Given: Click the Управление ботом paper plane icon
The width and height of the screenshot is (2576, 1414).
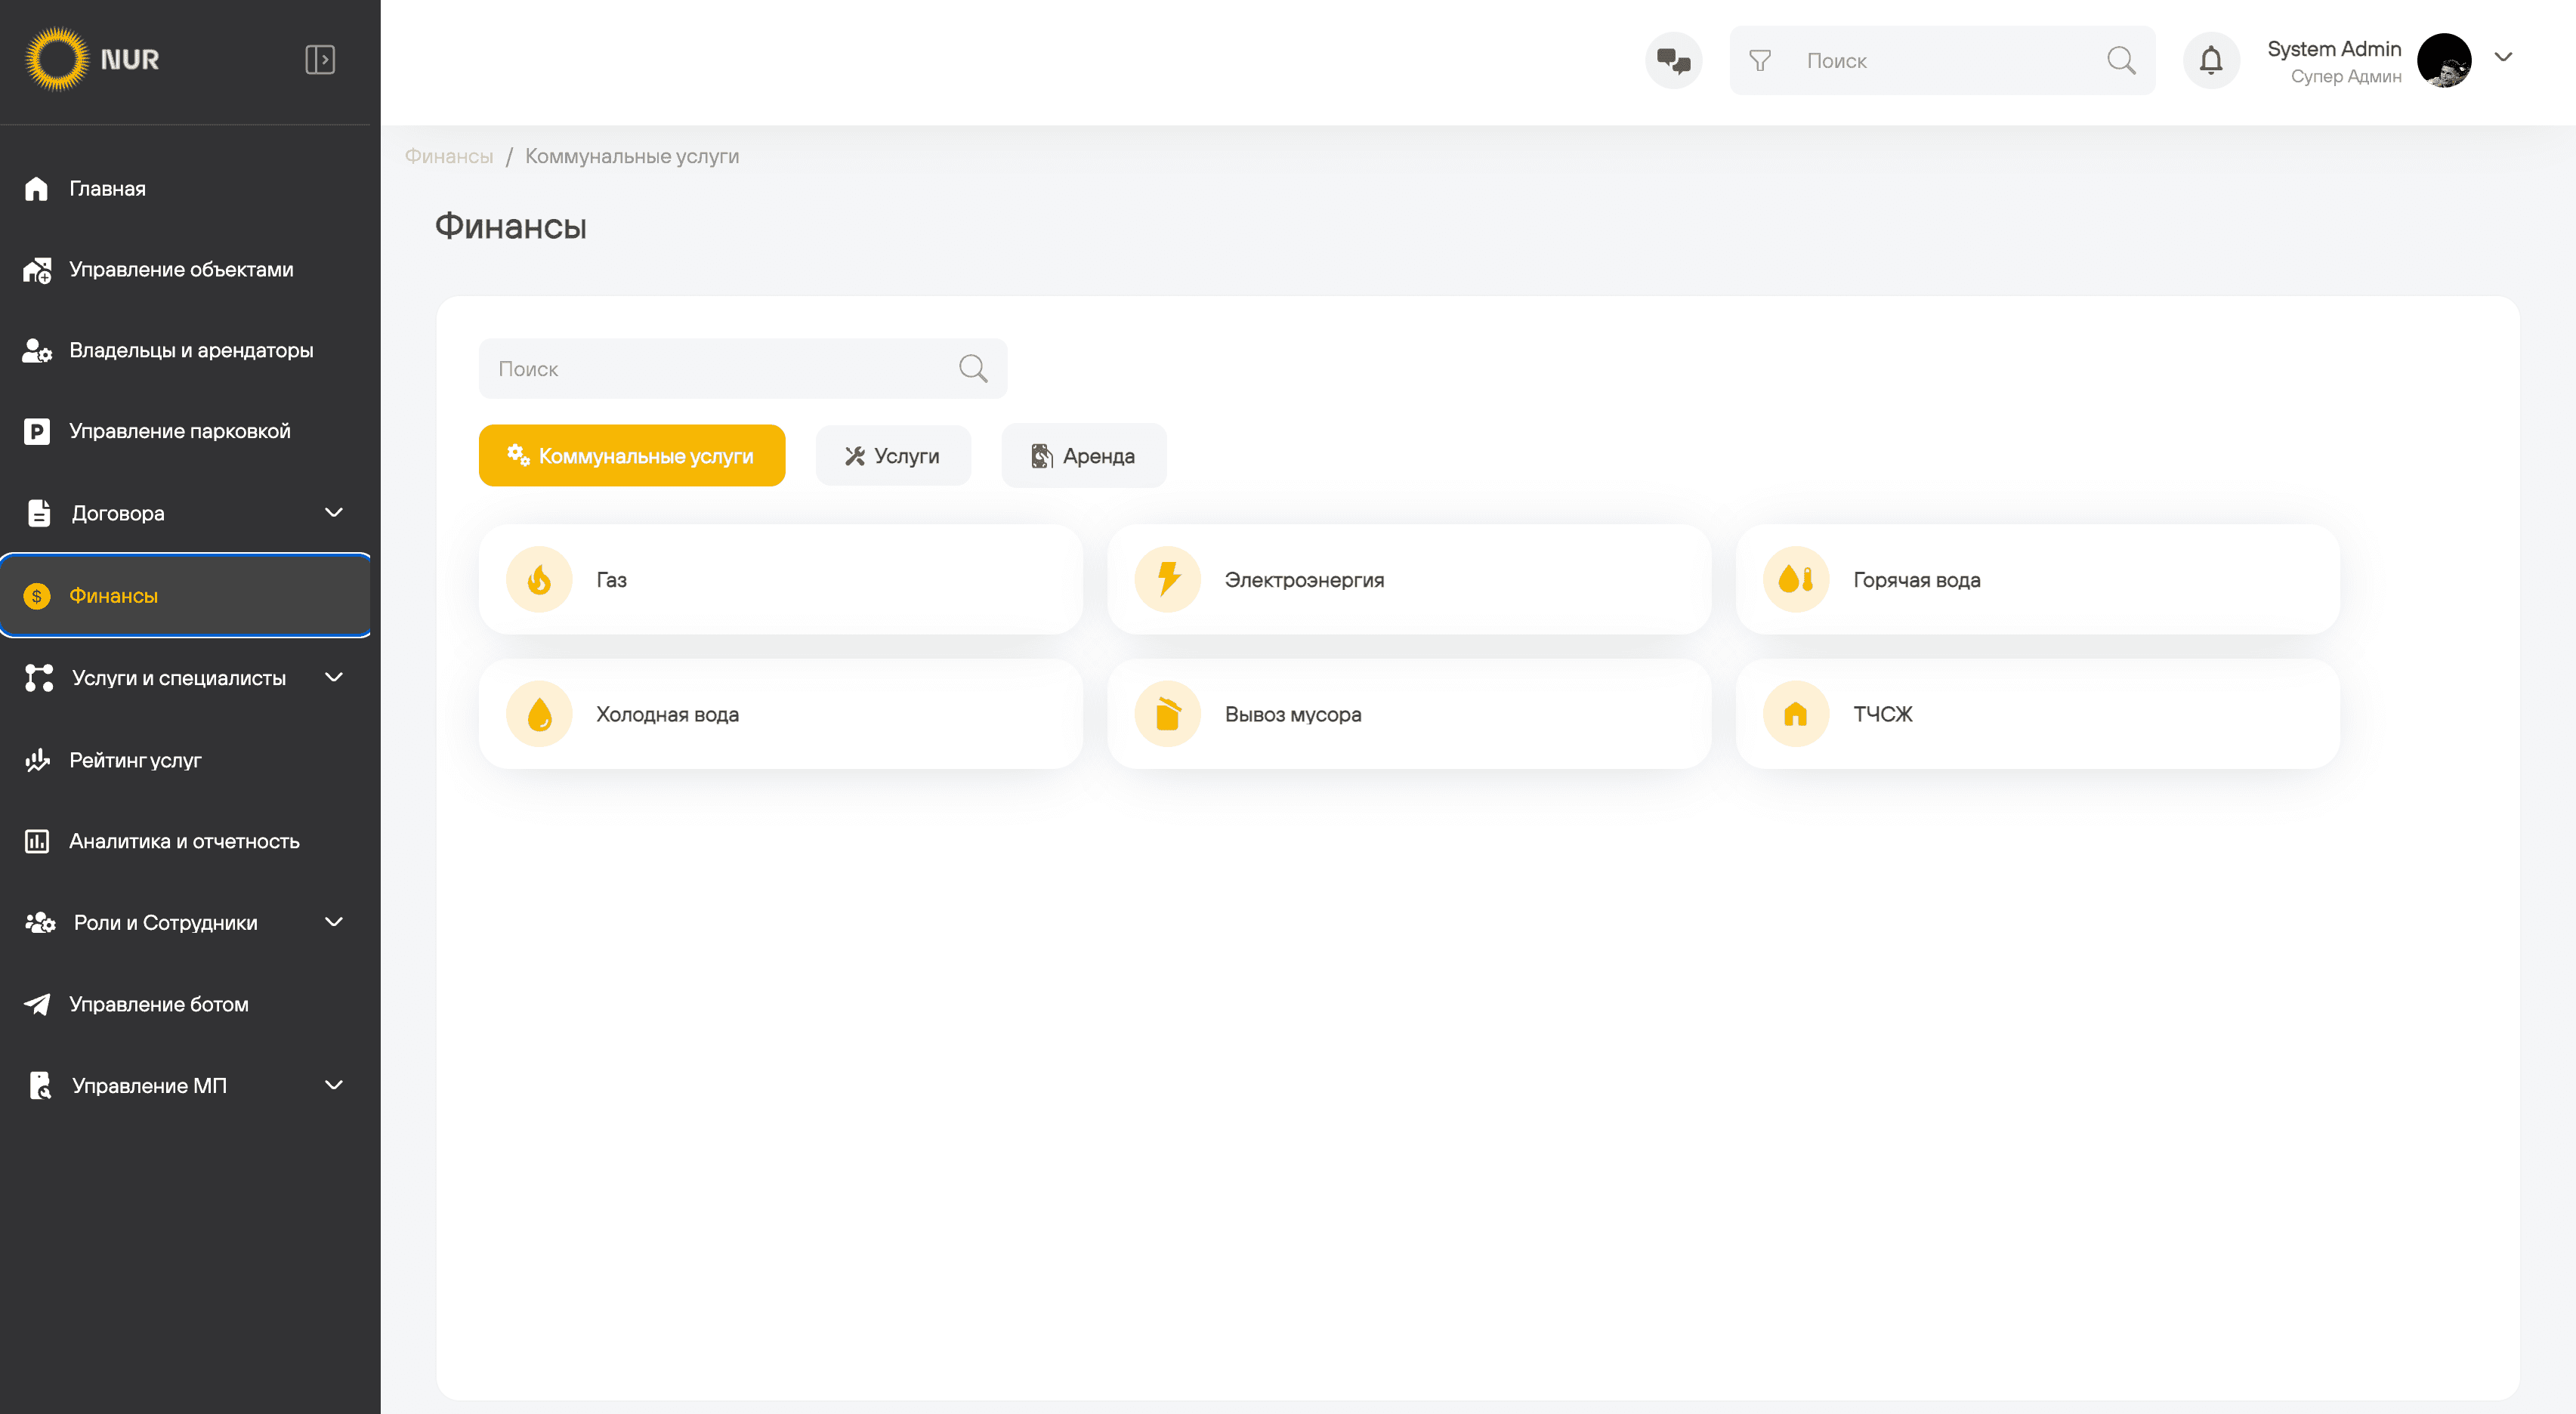Looking at the screenshot, I should (37, 1004).
